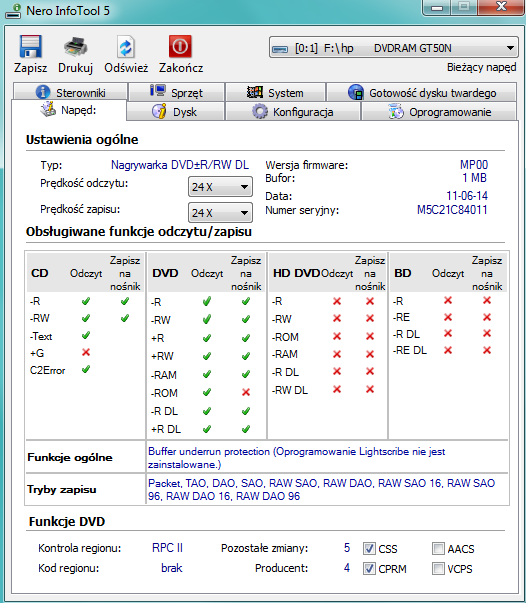
Task: Open the Konfiguracja tab
Action: (x=293, y=112)
